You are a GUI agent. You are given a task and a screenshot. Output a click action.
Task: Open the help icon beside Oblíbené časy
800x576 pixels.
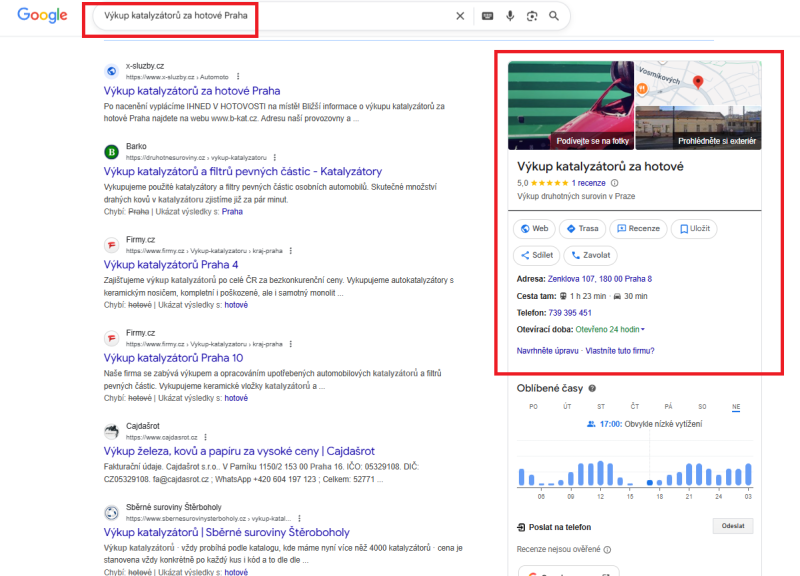click(x=593, y=388)
